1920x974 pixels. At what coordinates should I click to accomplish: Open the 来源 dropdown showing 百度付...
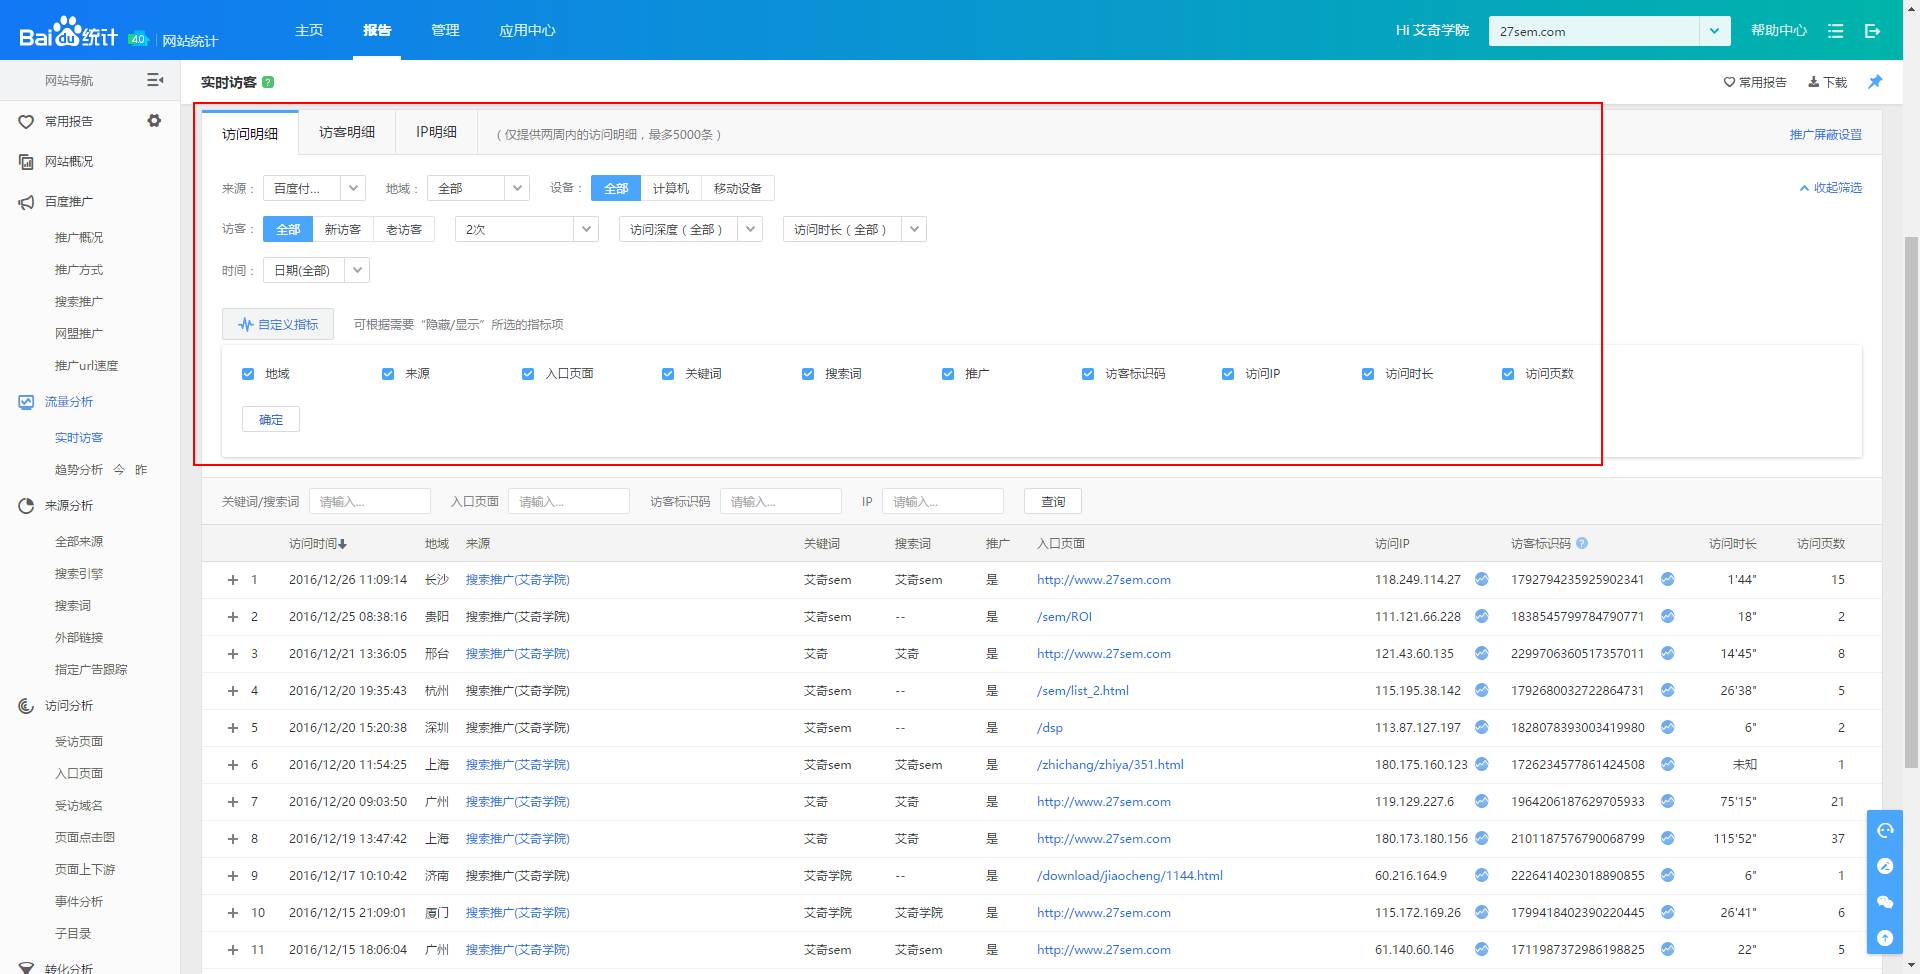(x=314, y=188)
